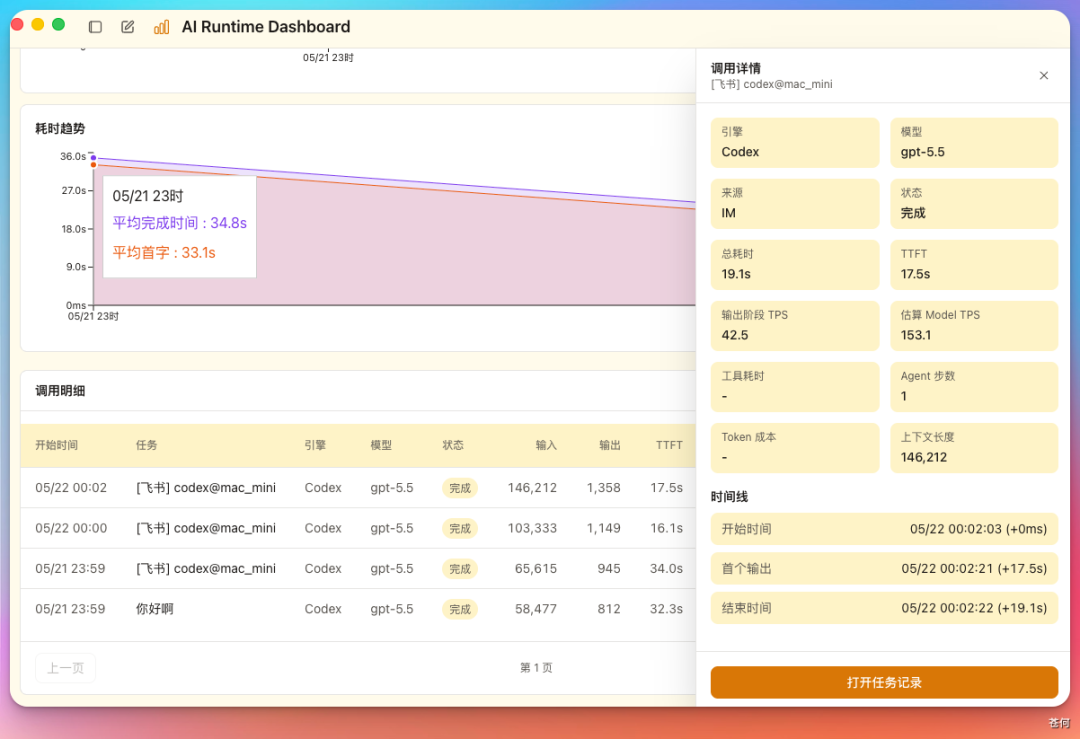
Task: Click the TTFT column header
Action: (x=669, y=445)
